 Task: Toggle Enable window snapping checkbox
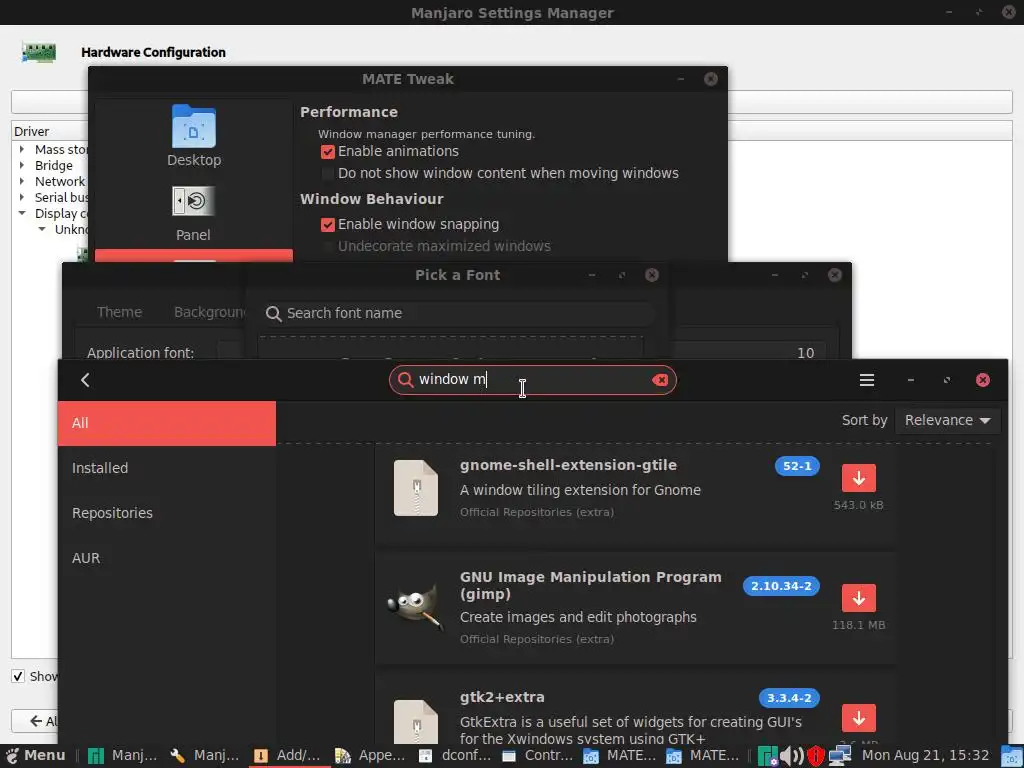(328, 225)
